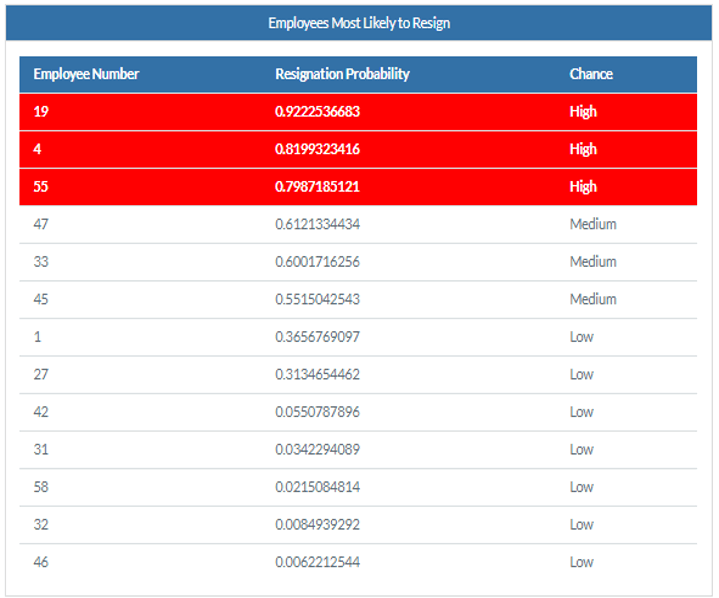Click the Employee Number column header

tap(86, 74)
